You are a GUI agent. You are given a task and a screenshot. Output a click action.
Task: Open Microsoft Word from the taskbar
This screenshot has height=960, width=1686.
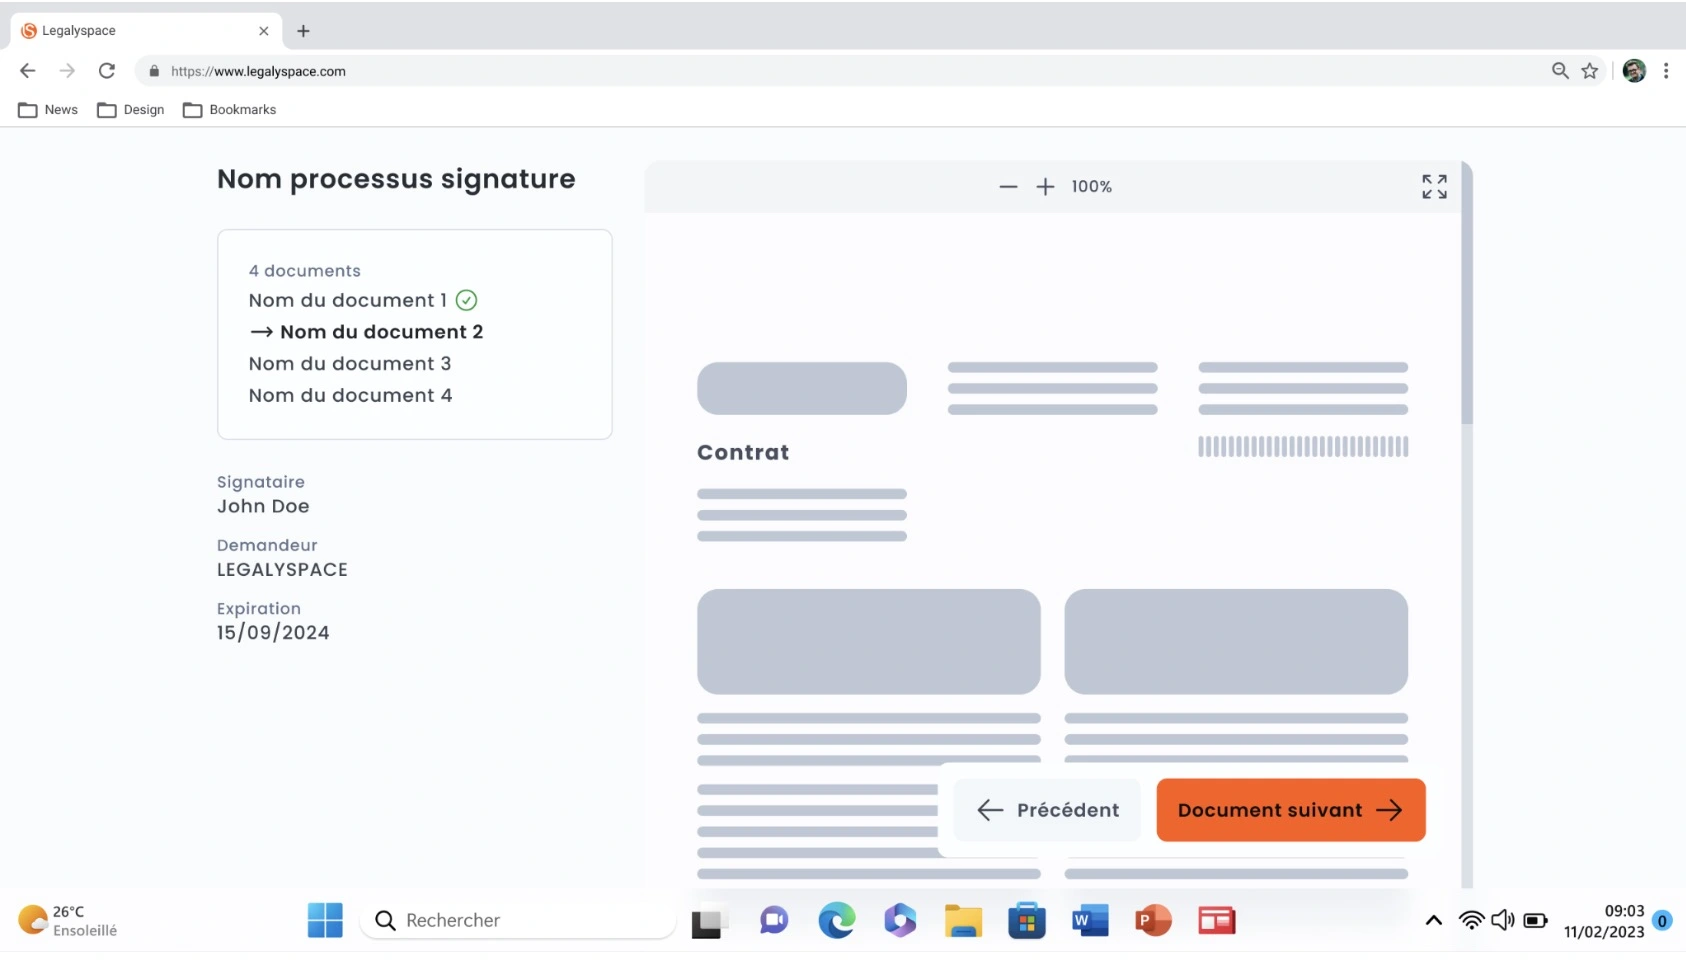pyautogui.click(x=1090, y=920)
